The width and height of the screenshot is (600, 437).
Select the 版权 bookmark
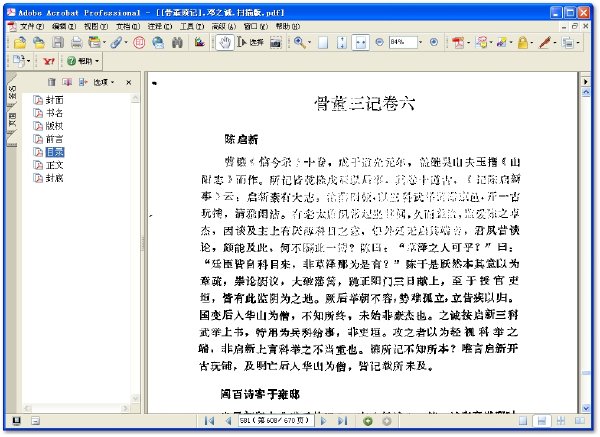54,126
